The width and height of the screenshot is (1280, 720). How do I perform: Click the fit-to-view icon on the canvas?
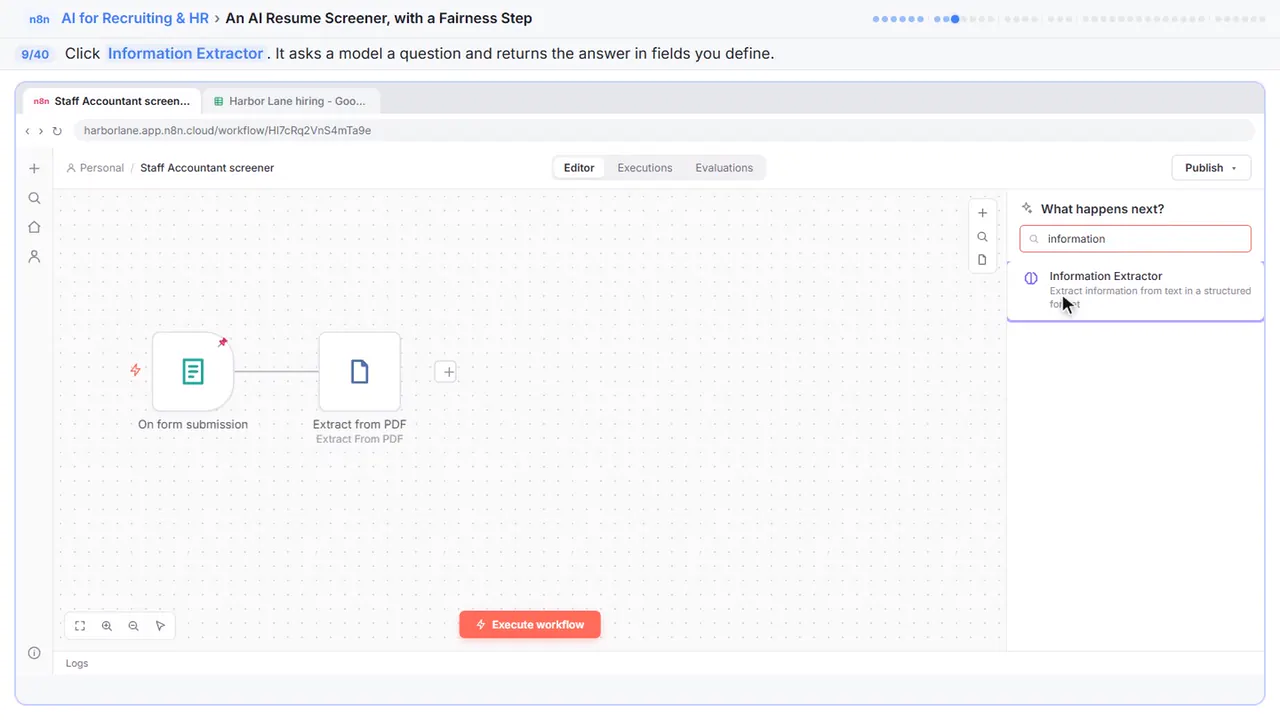click(80, 626)
